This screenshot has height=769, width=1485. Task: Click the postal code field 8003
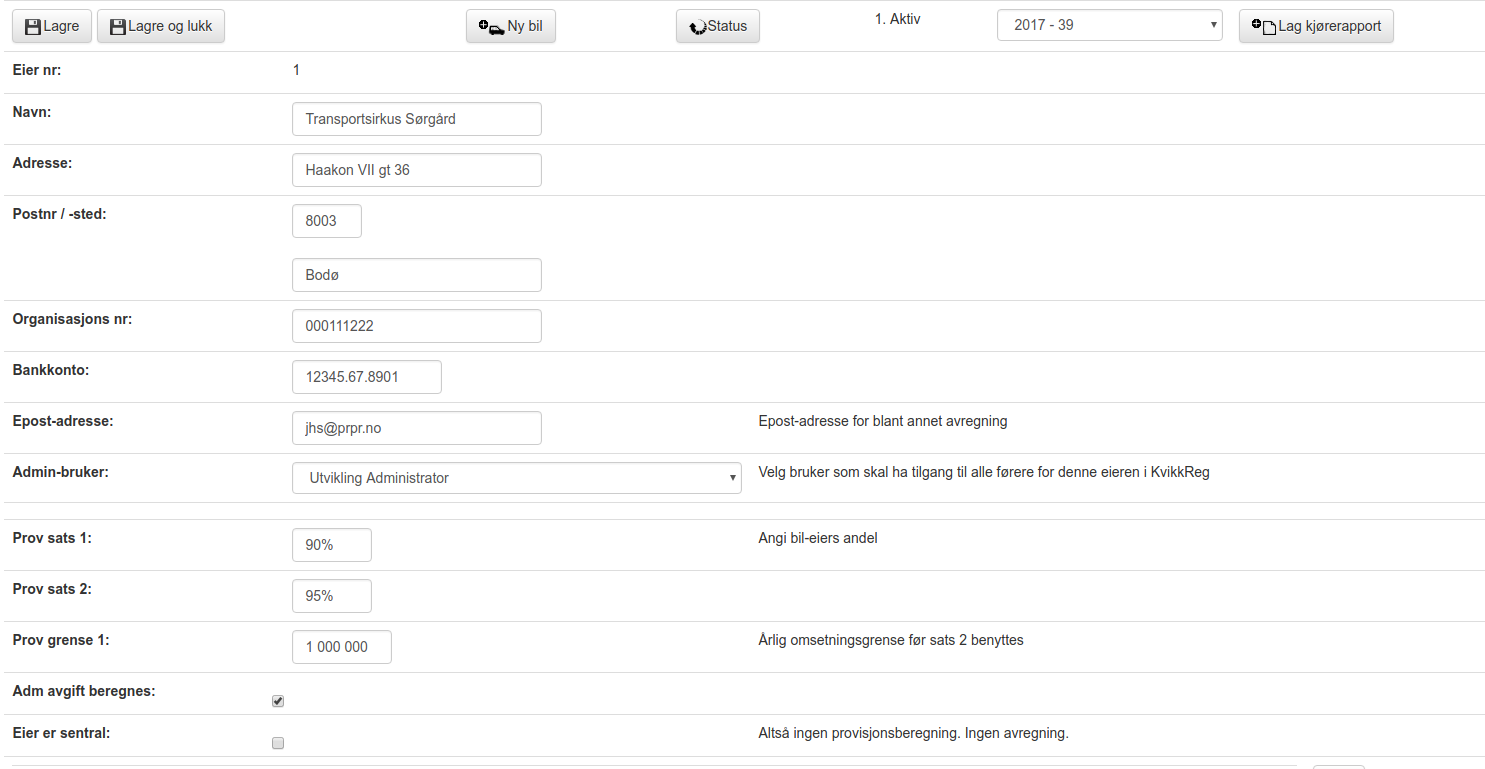point(327,221)
